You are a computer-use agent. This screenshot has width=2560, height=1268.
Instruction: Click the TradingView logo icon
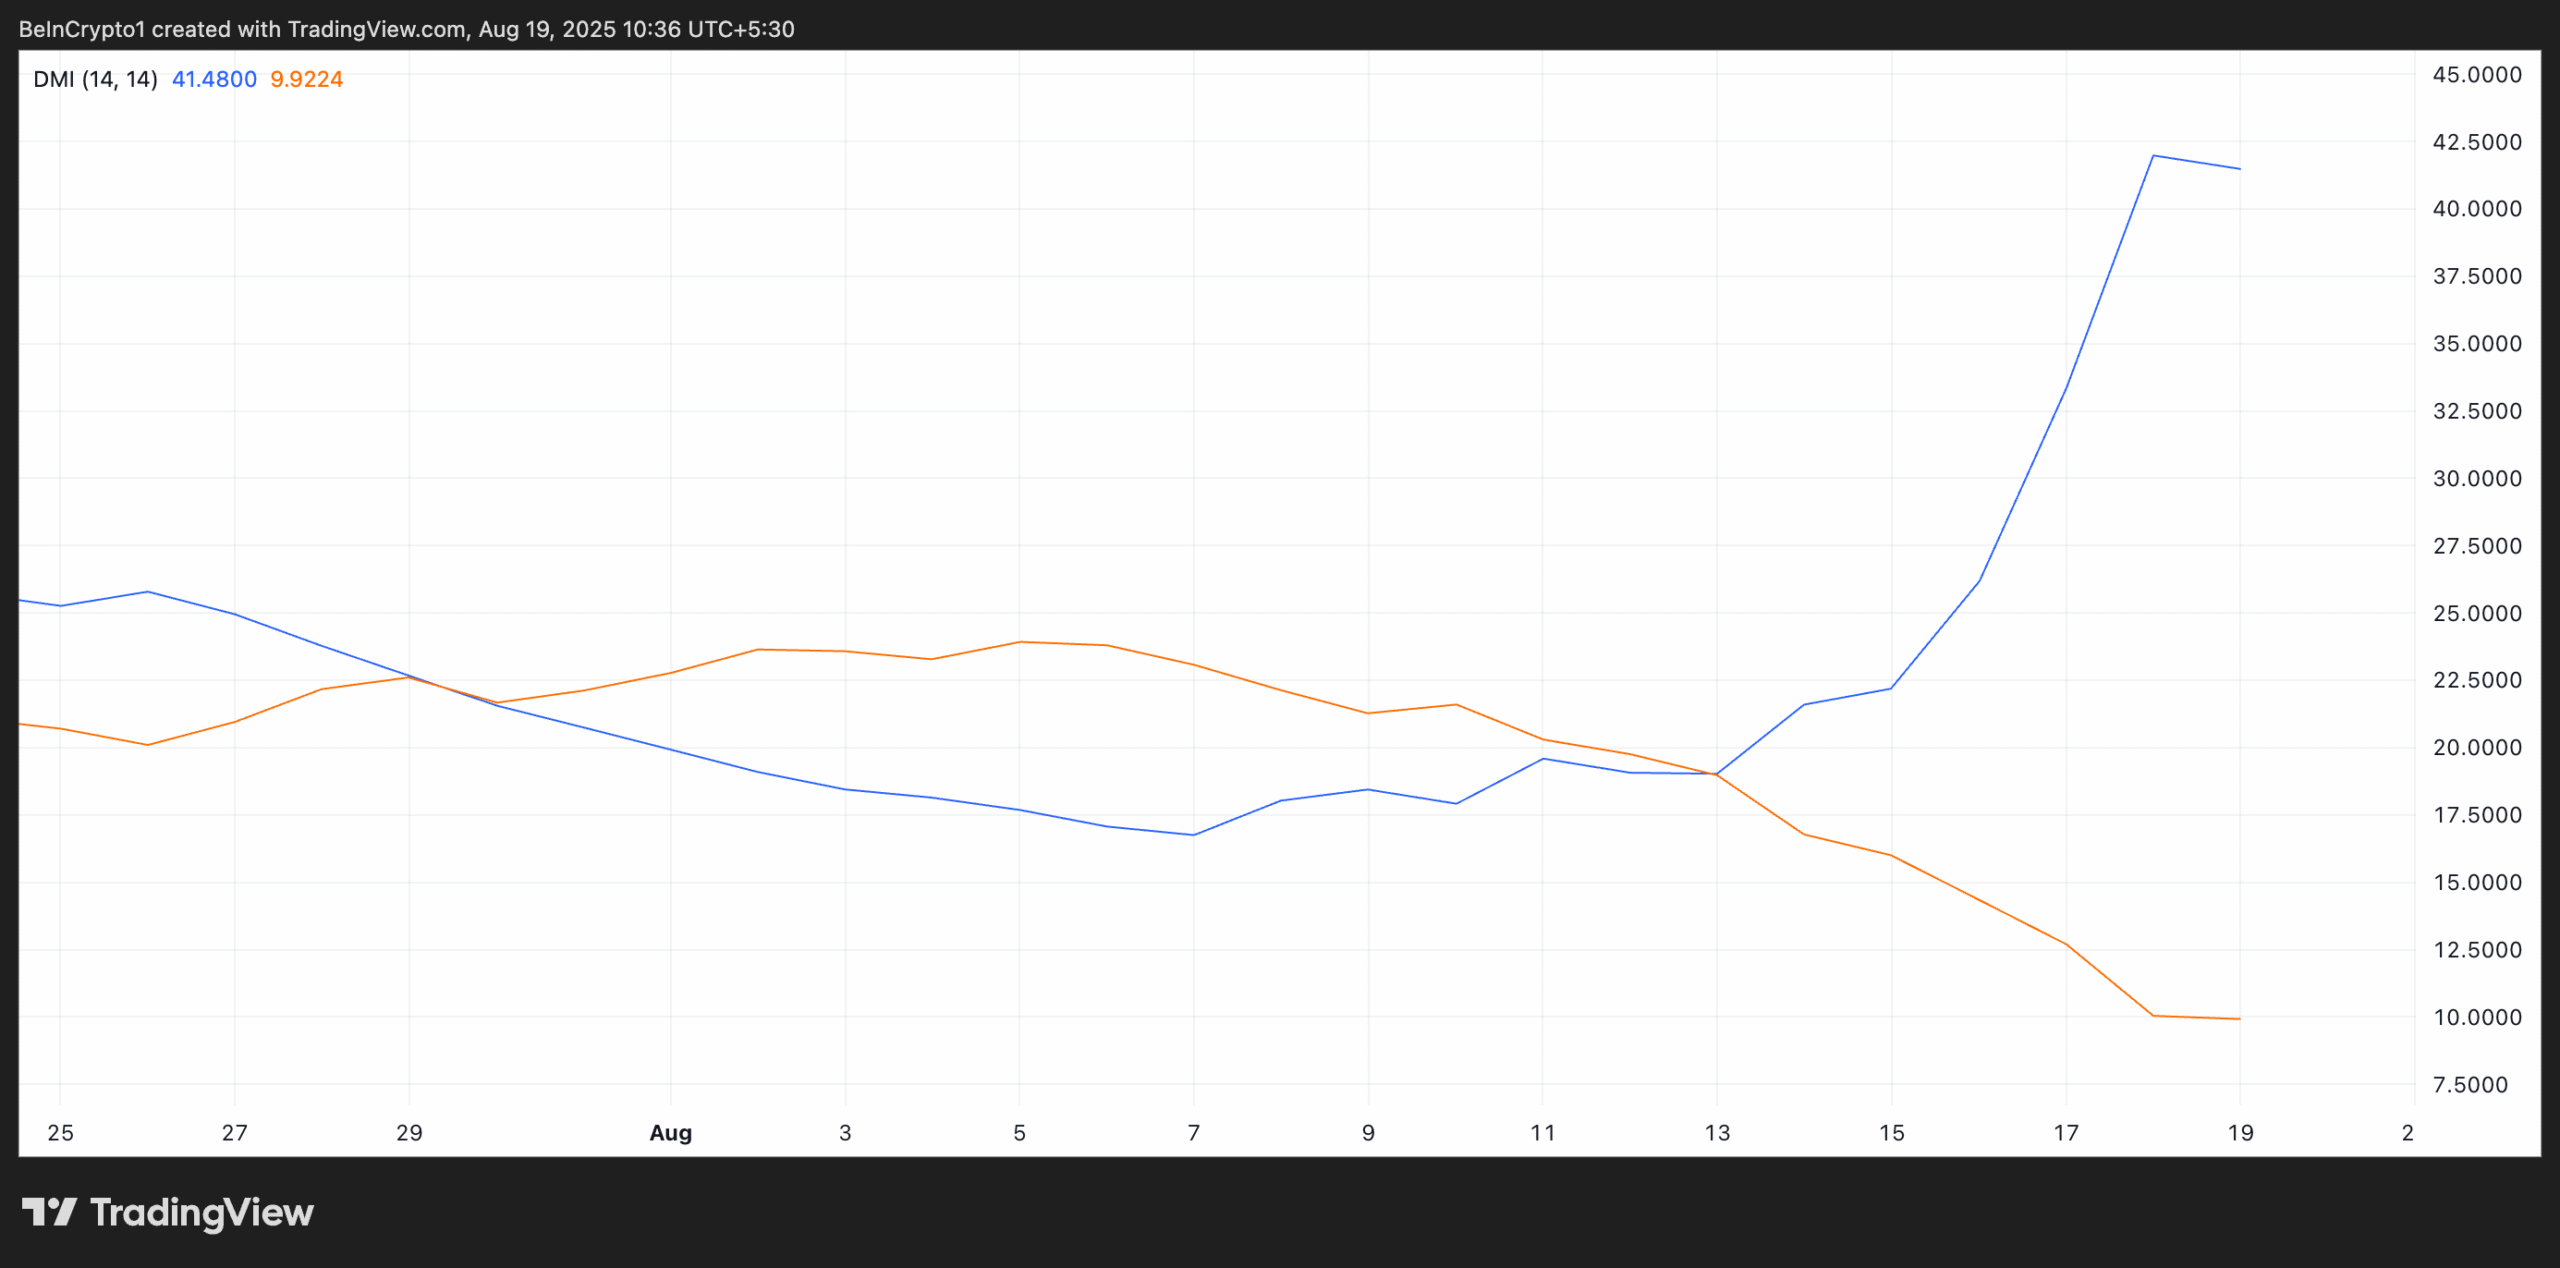click(49, 1212)
